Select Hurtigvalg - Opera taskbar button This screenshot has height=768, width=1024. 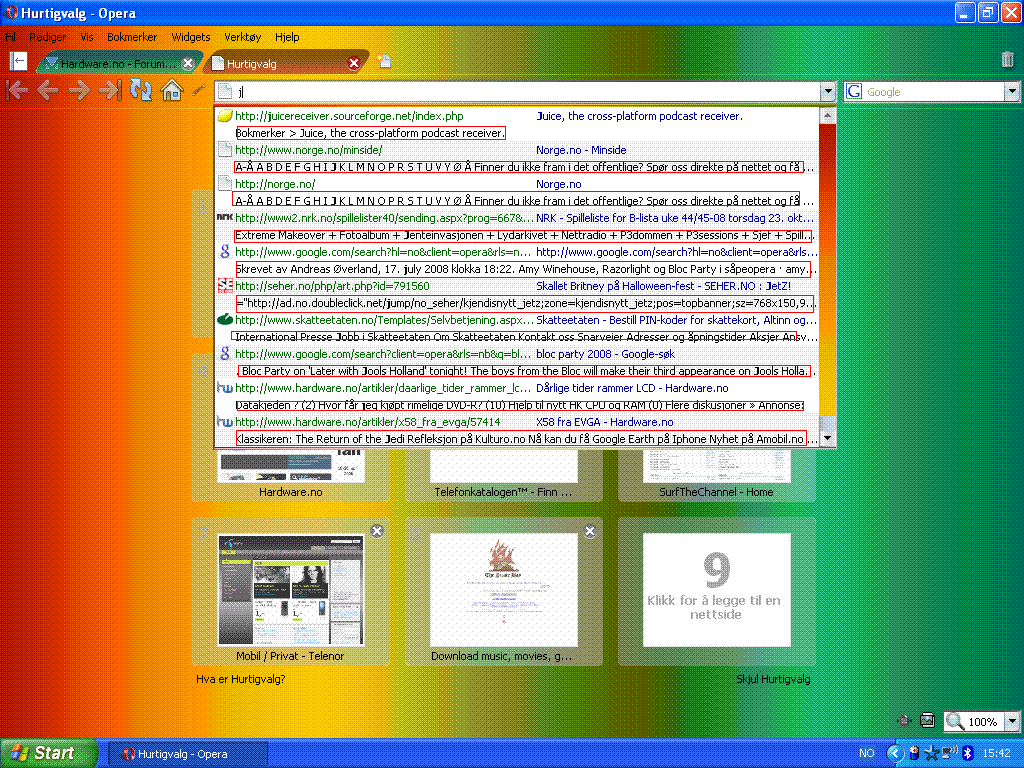tap(187, 754)
